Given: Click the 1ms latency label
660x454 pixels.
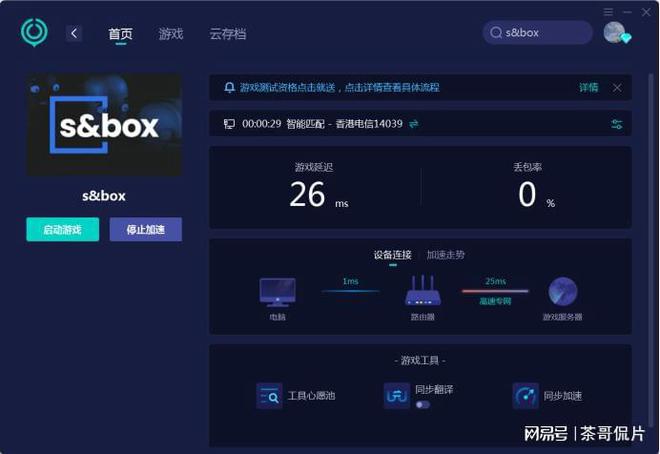Looking at the screenshot, I should [350, 281].
